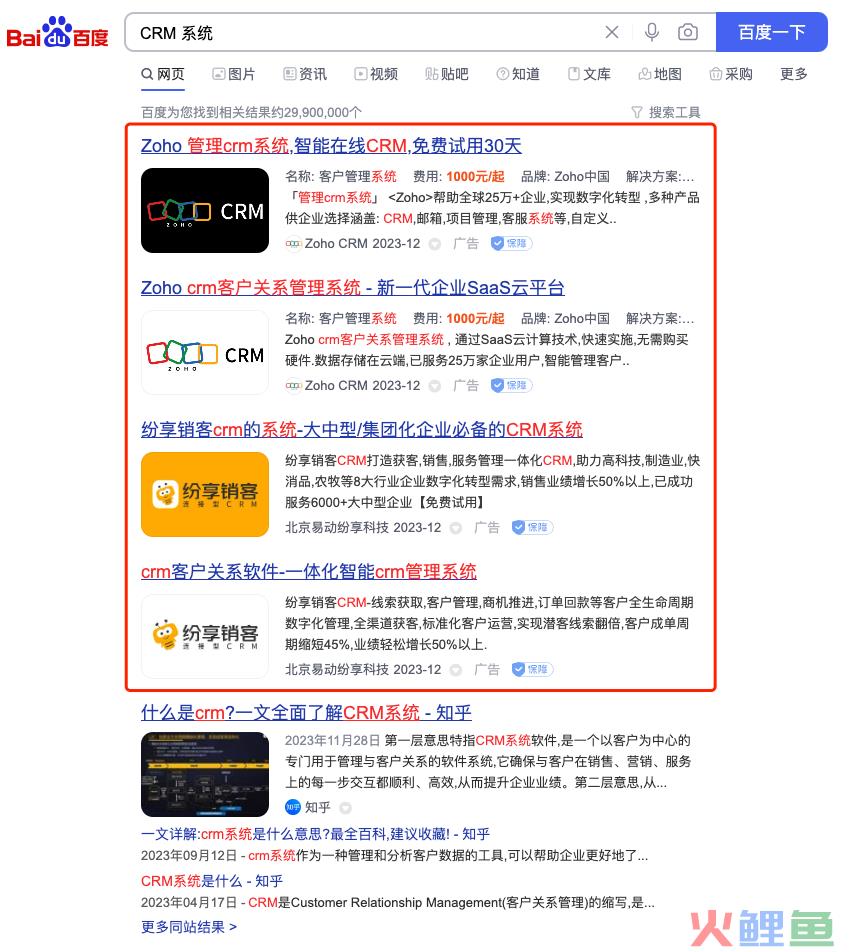Open the 贴吧 tab
The width and height of the screenshot is (858, 952).
pos(447,74)
